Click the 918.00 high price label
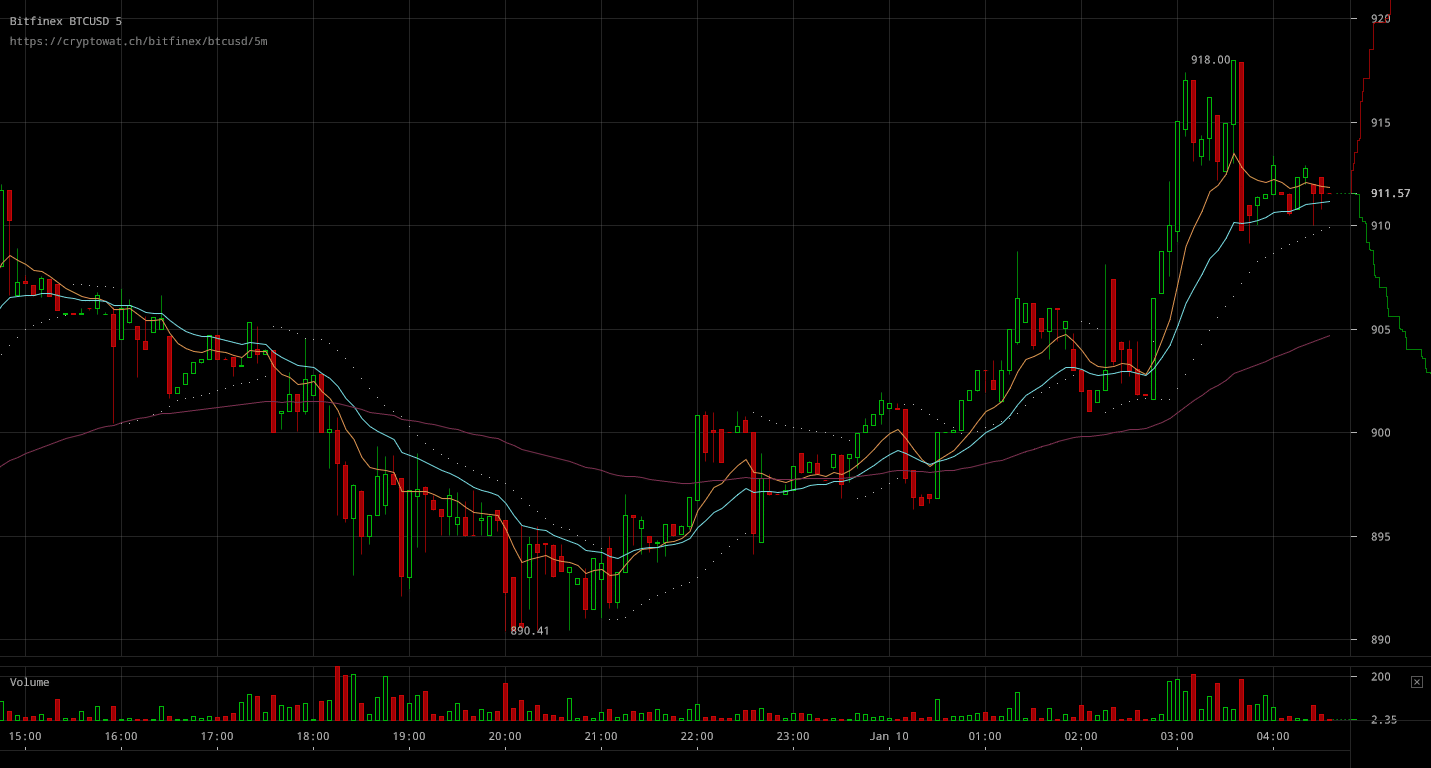1431x768 pixels. tap(1210, 60)
